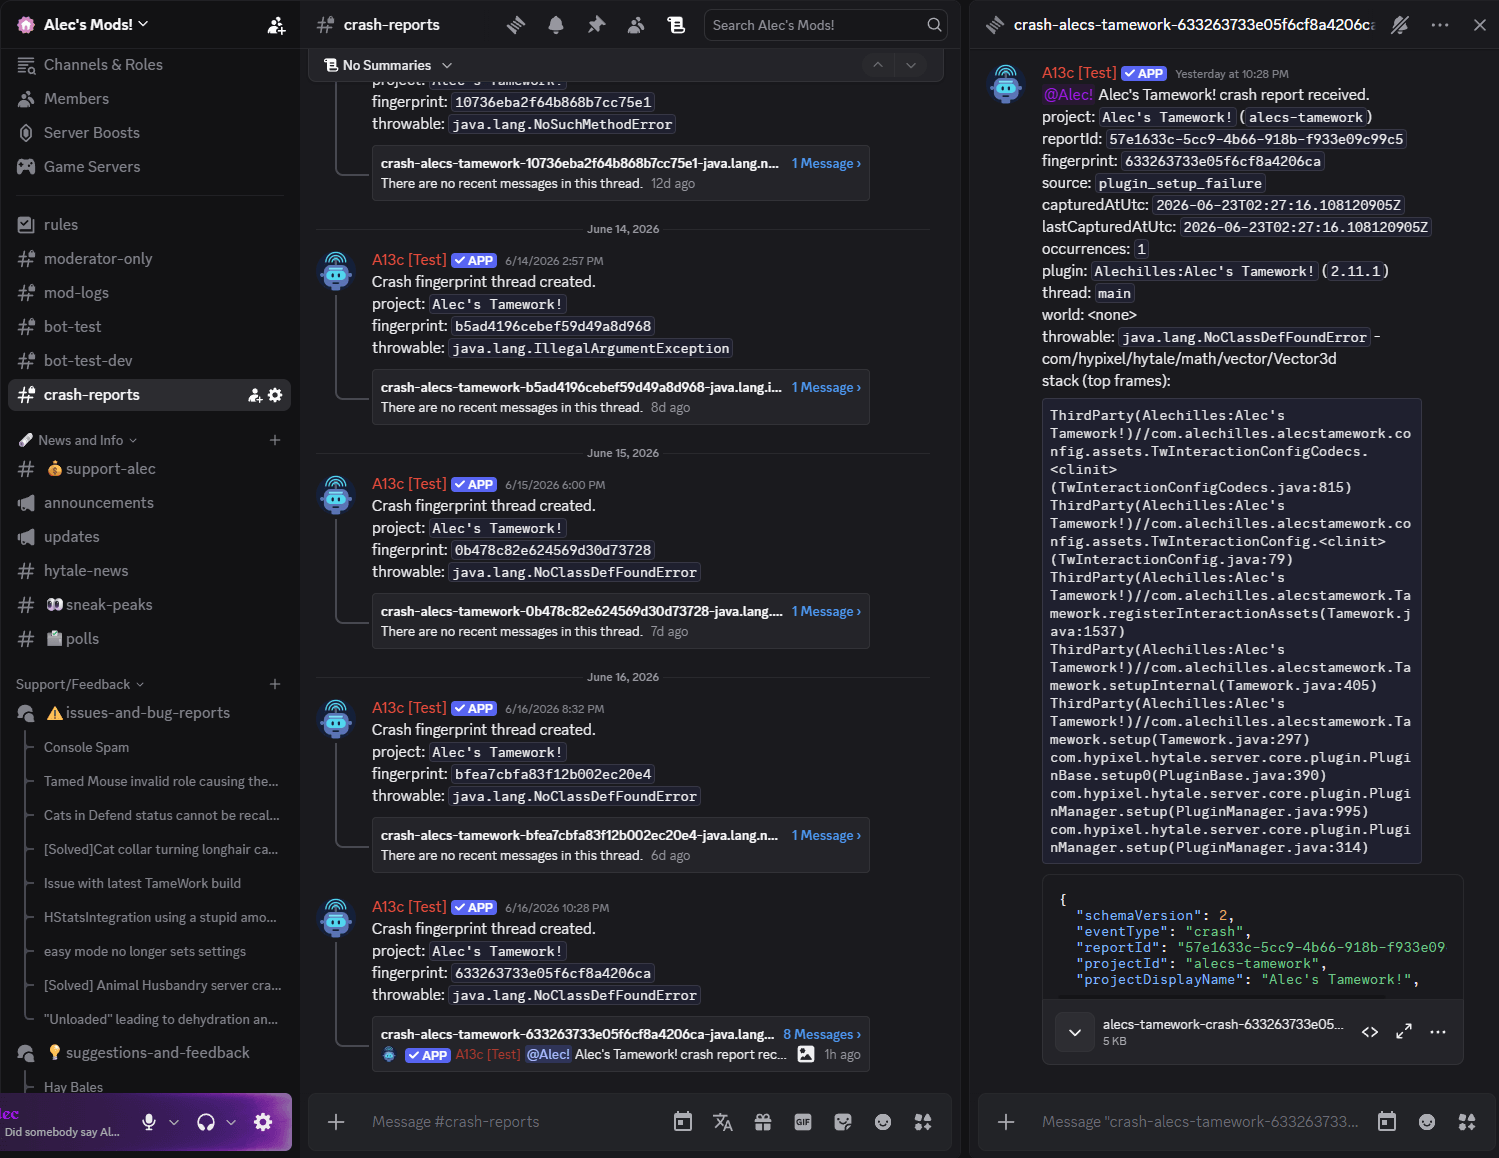Open channel summaries icon in header
The width and height of the screenshot is (1499, 1158).
(x=676, y=25)
